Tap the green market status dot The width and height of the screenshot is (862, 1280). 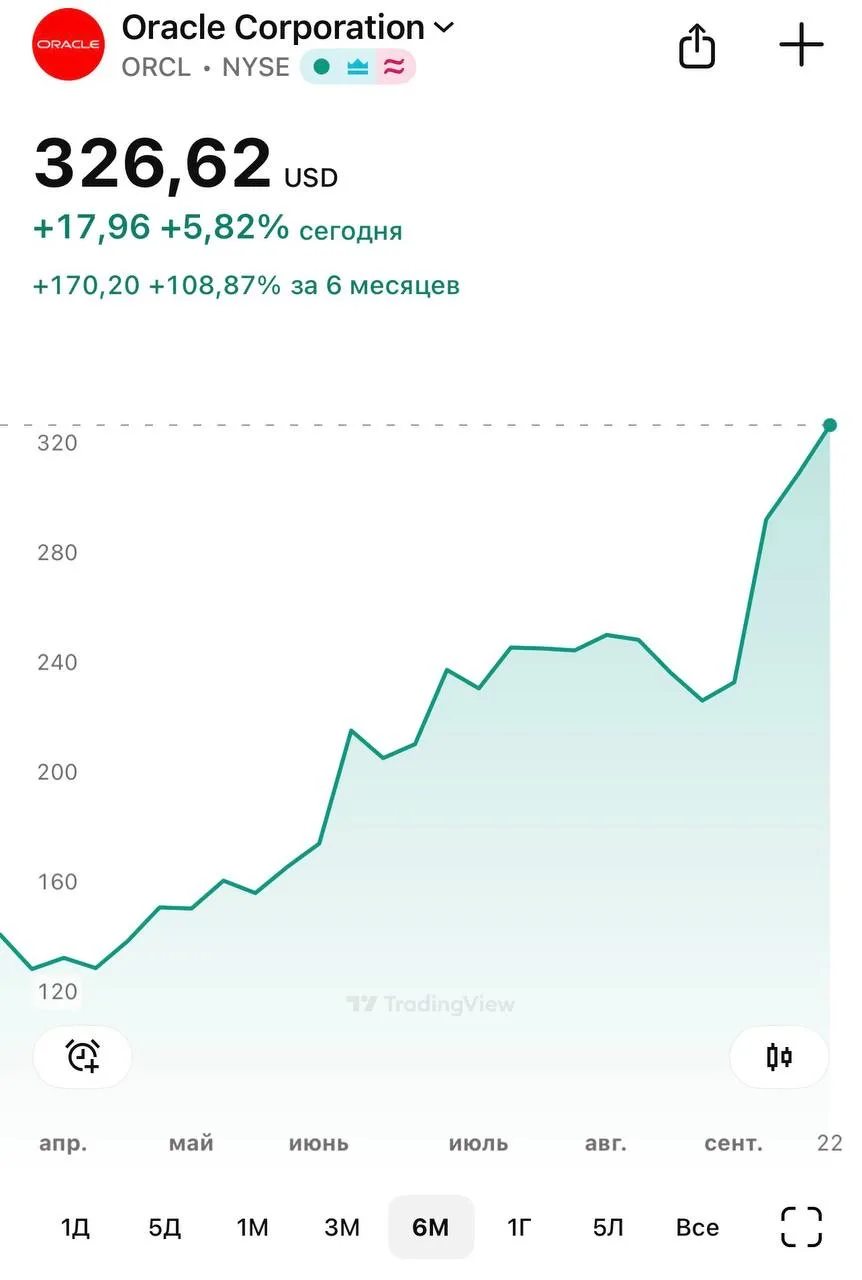[321, 67]
